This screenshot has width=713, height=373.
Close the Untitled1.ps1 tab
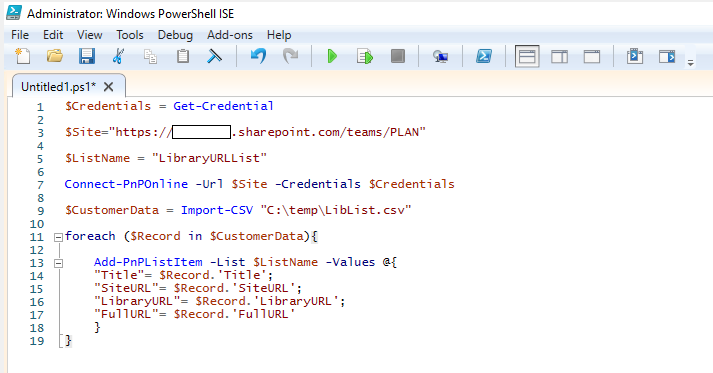click(108, 86)
